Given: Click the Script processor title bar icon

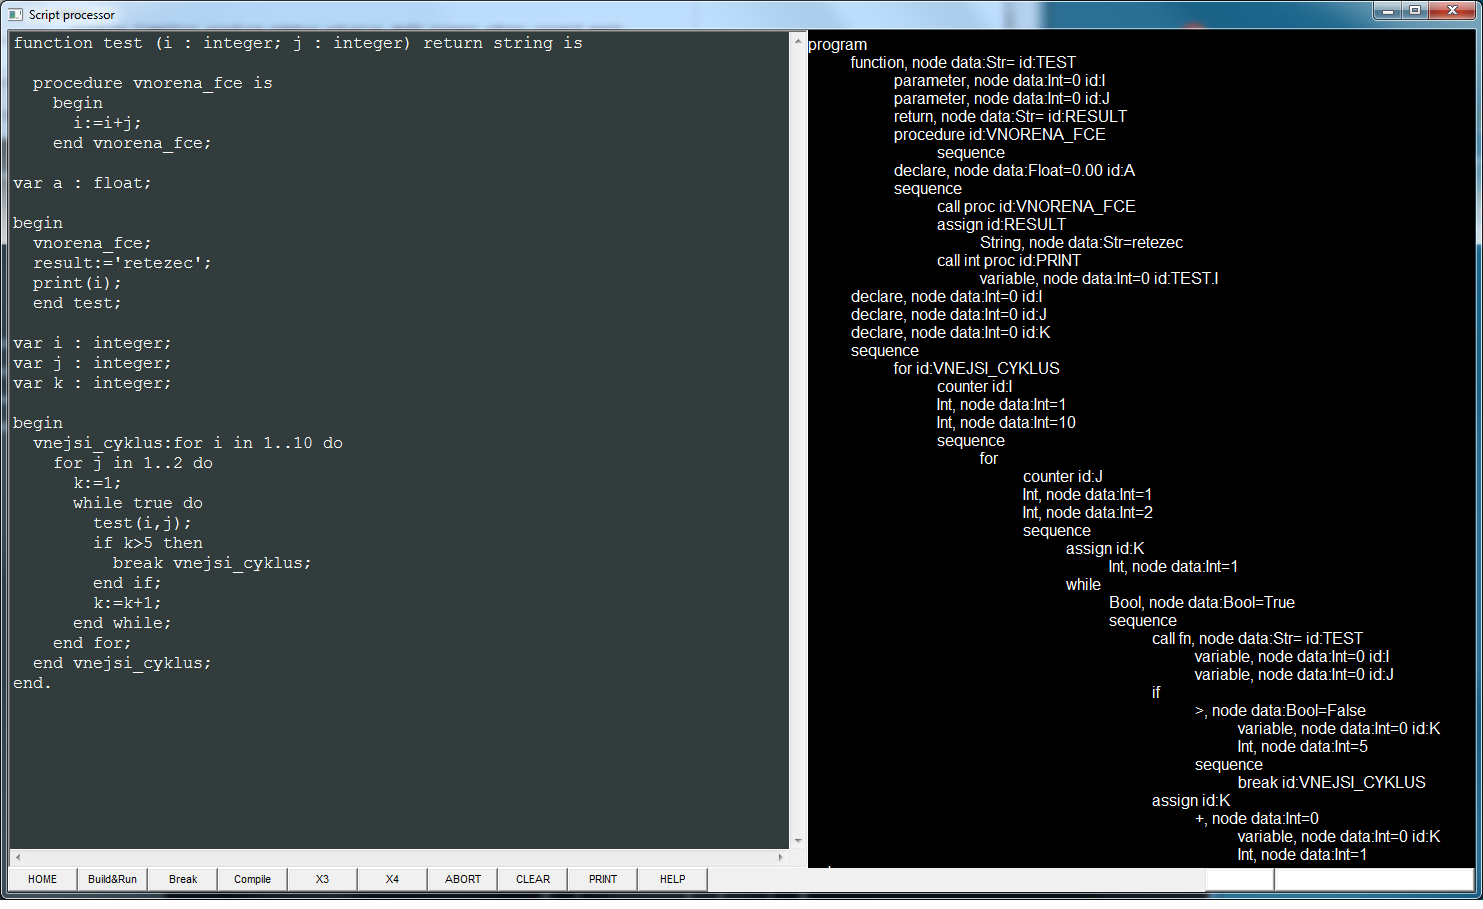Looking at the screenshot, I should tap(15, 15).
